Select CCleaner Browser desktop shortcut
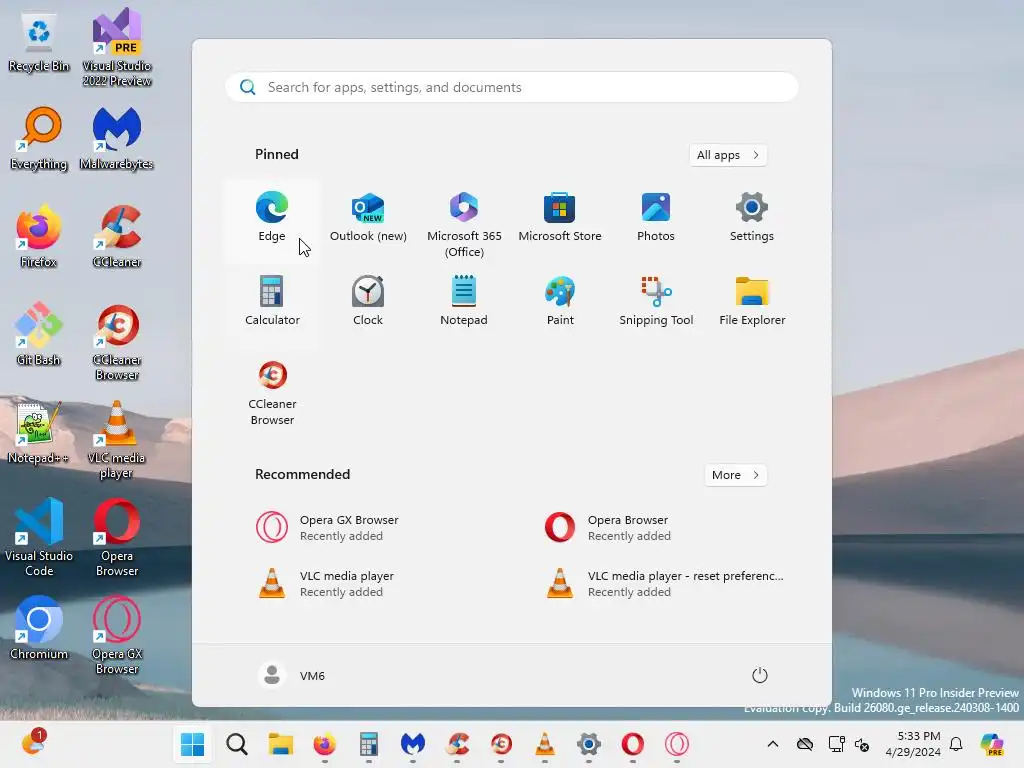 (117, 342)
